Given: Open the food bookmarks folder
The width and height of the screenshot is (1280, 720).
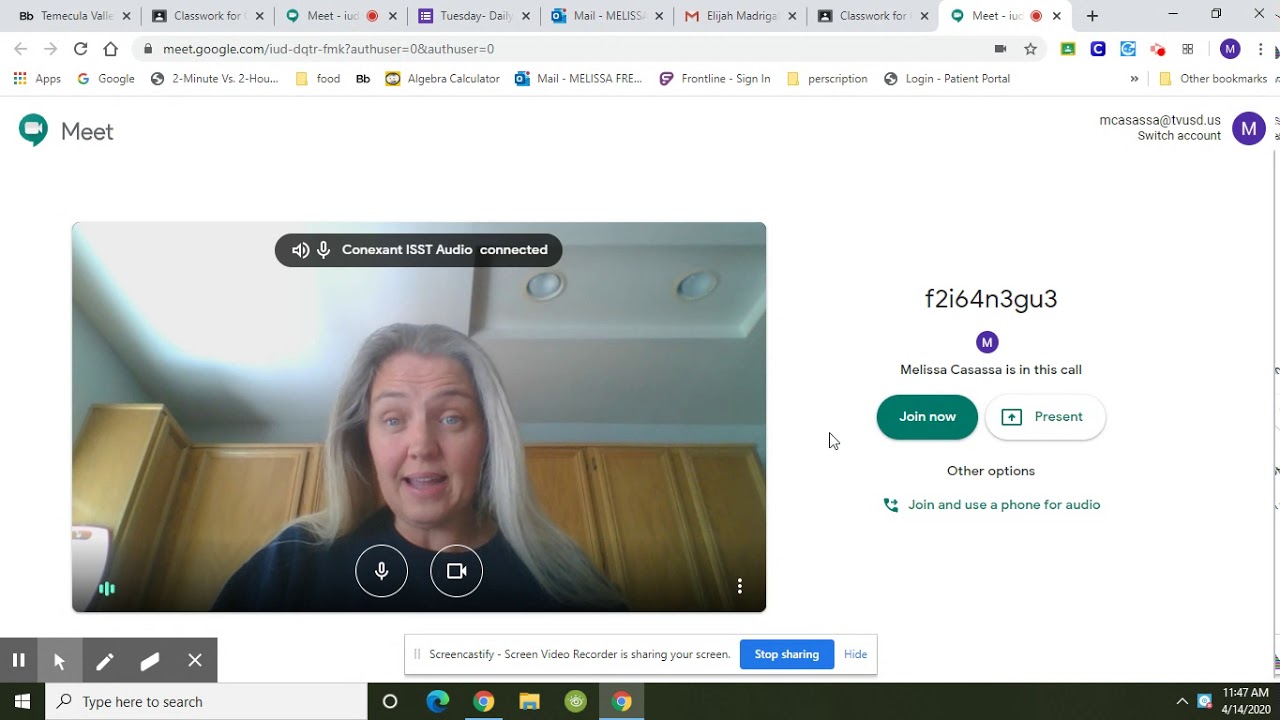Looking at the screenshot, I should [x=318, y=79].
